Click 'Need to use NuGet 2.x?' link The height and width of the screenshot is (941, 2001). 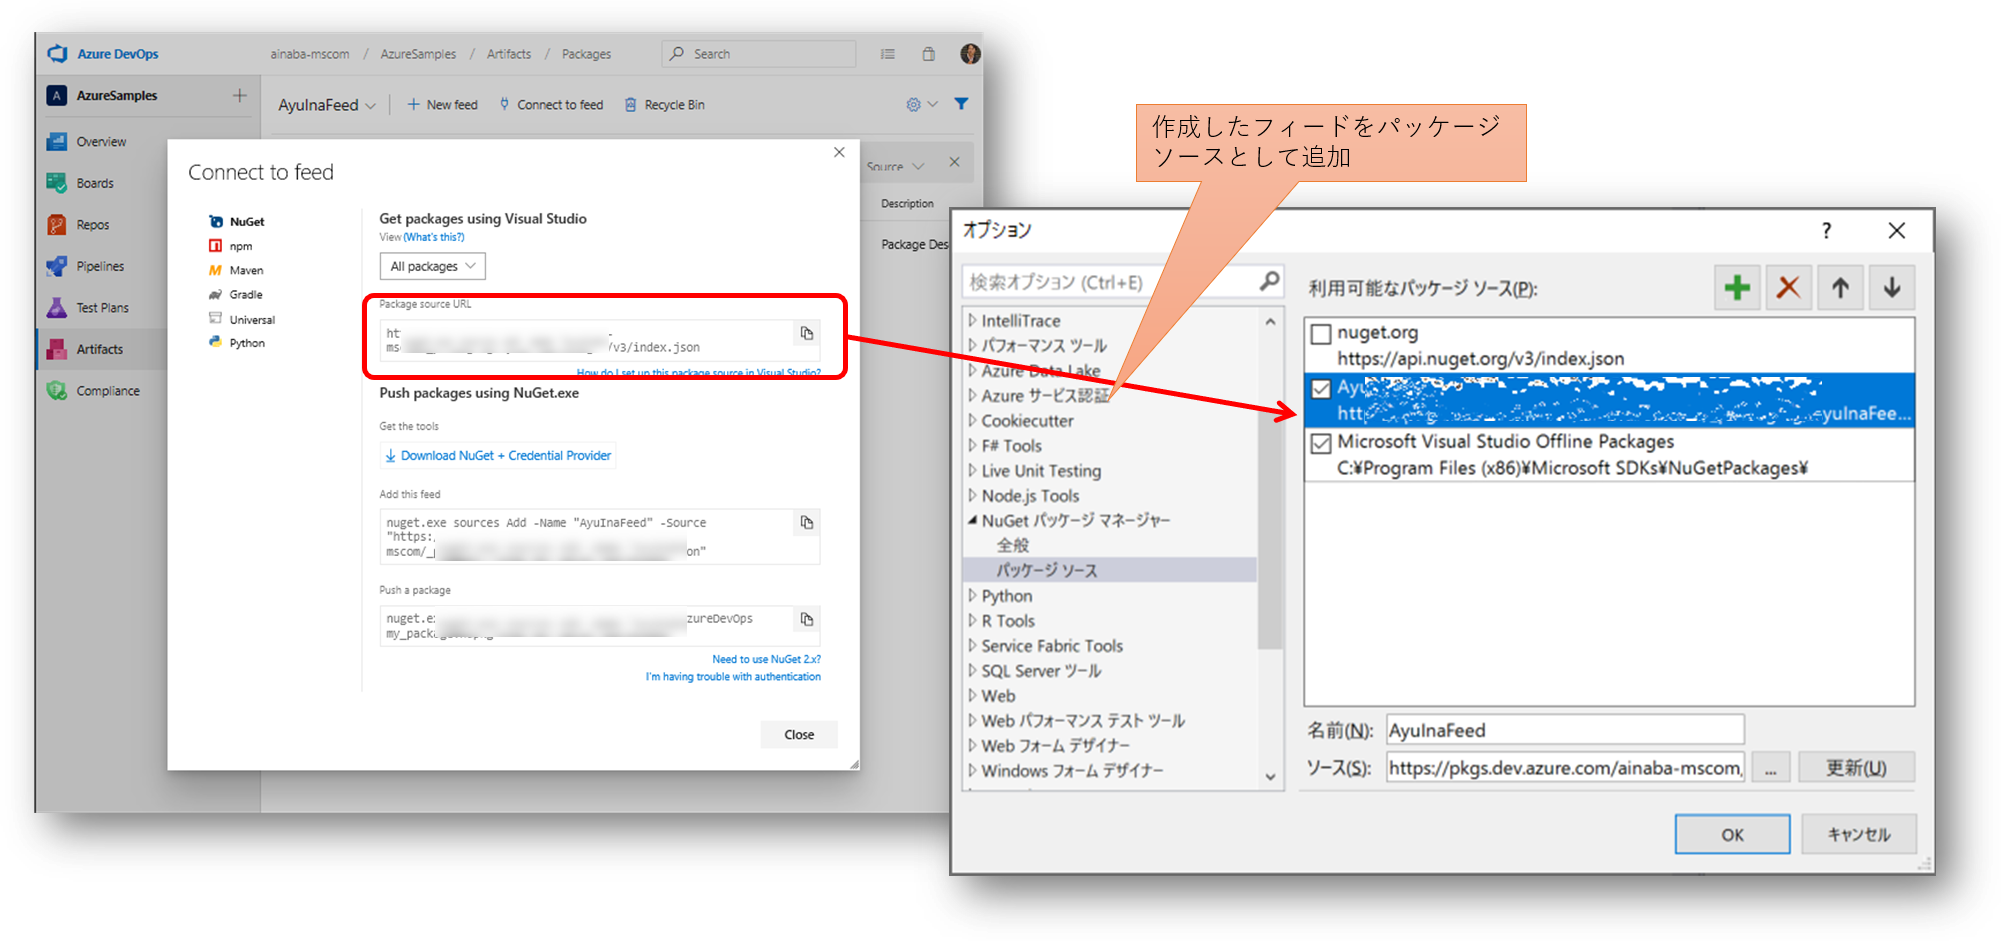766,659
